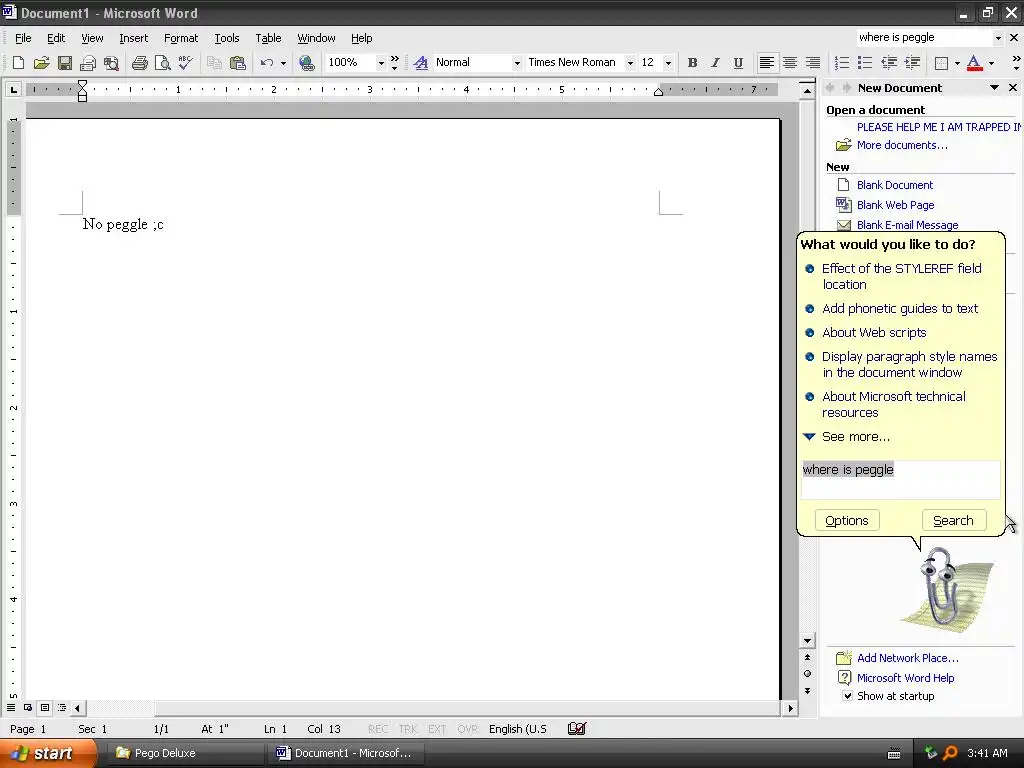The width and height of the screenshot is (1024, 768).
Task: Click the More documents… link
Action: coord(902,145)
